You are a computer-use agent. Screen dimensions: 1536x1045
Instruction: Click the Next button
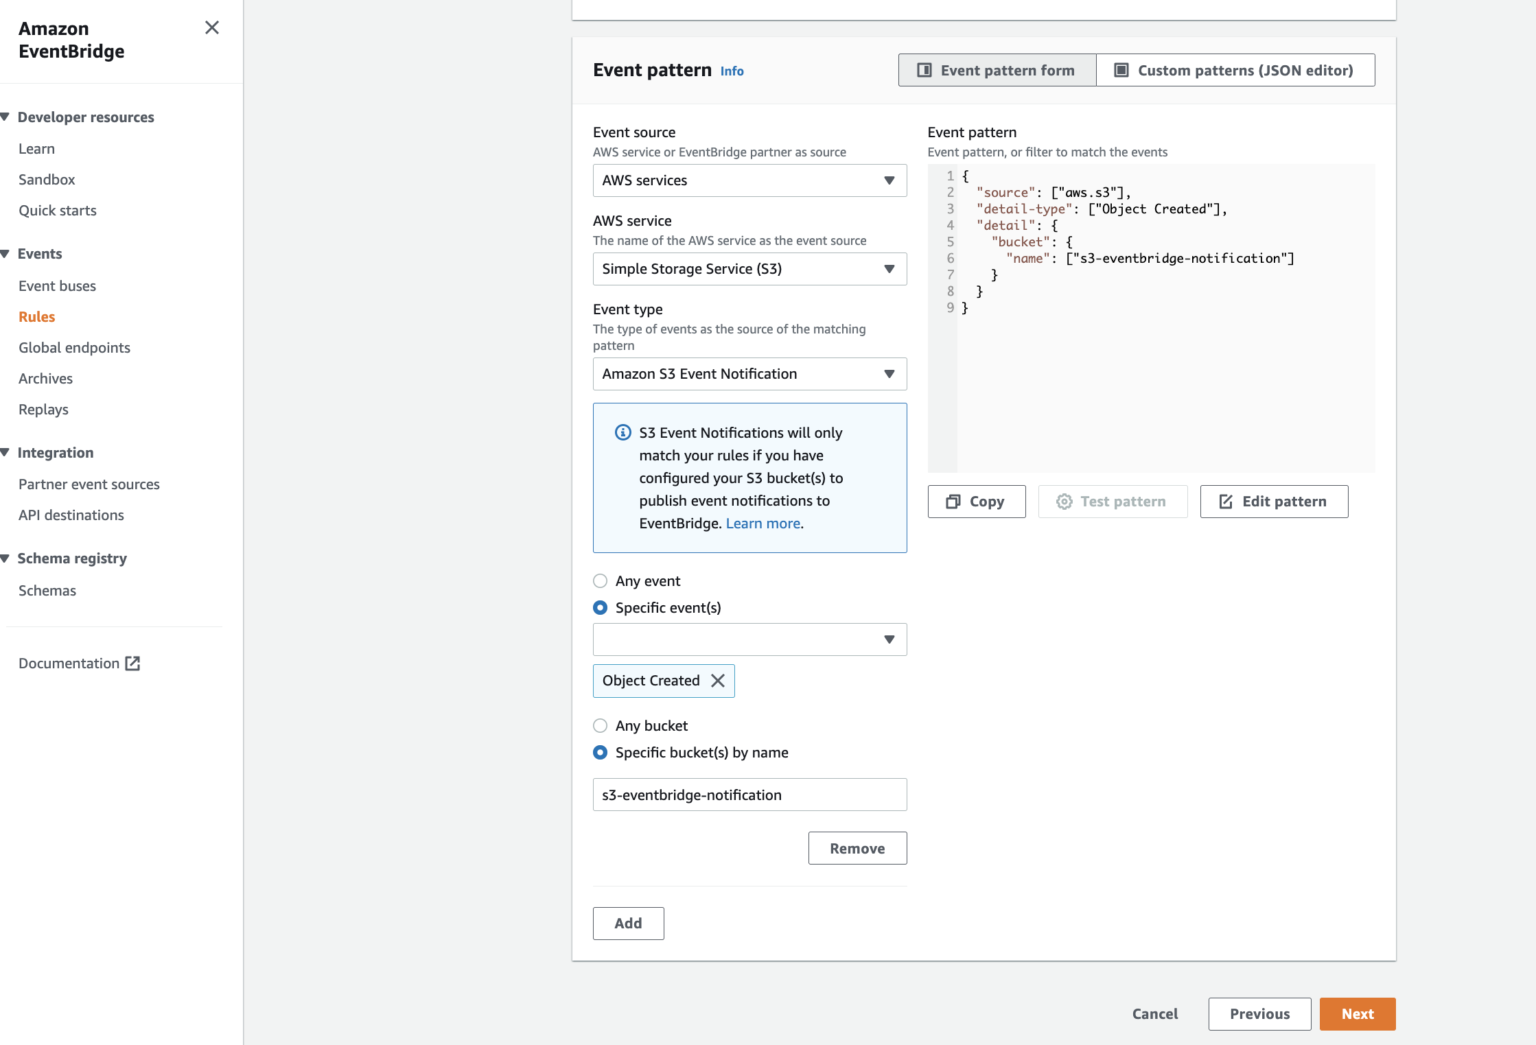point(1357,1013)
